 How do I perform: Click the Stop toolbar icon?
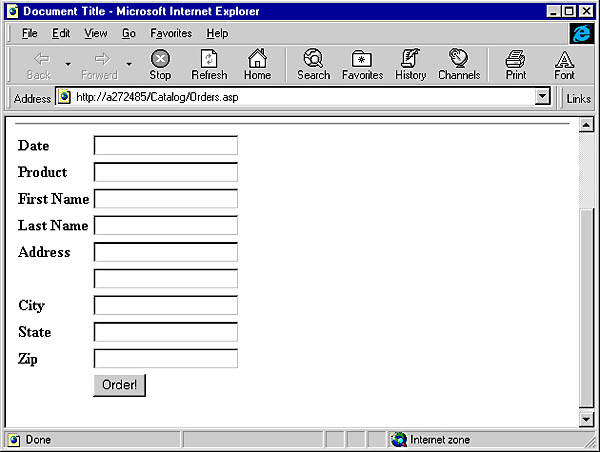click(x=160, y=64)
